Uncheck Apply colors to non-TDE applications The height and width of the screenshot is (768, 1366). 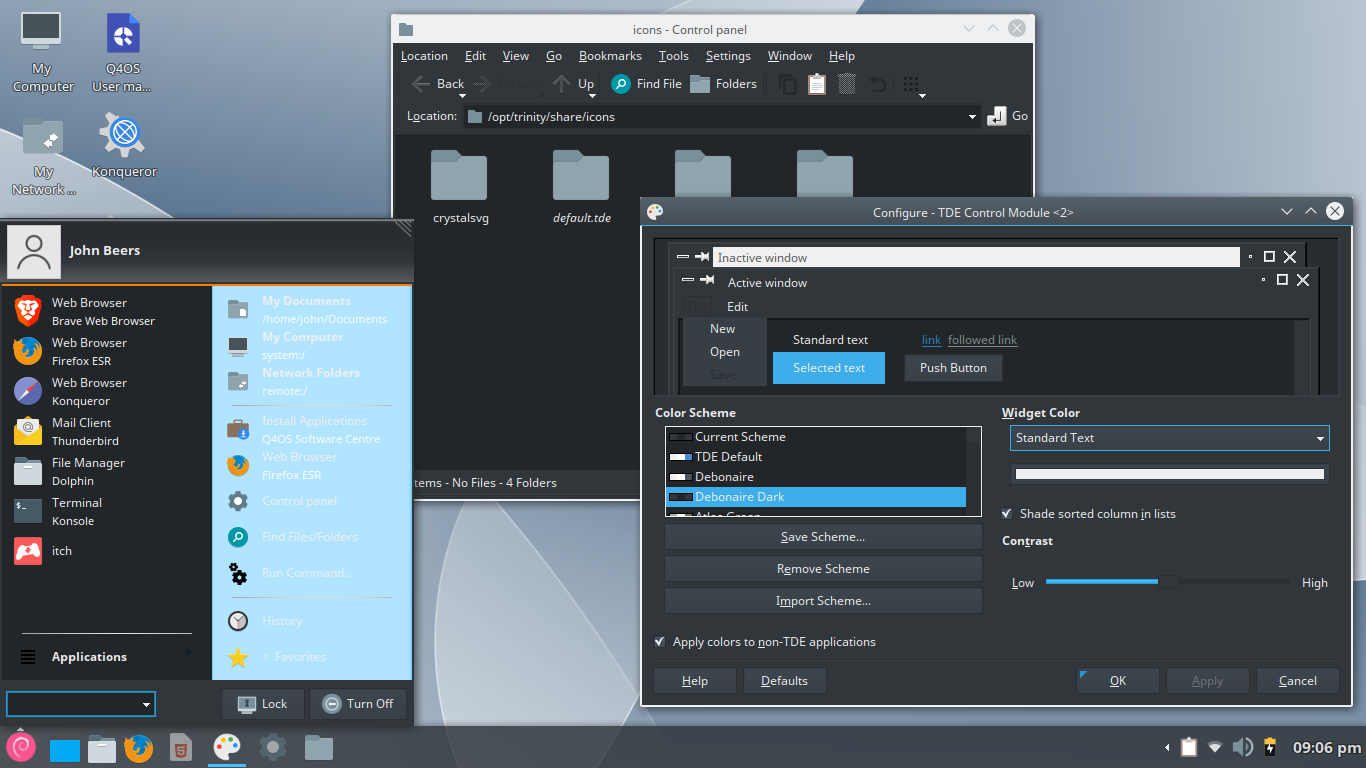pos(660,642)
